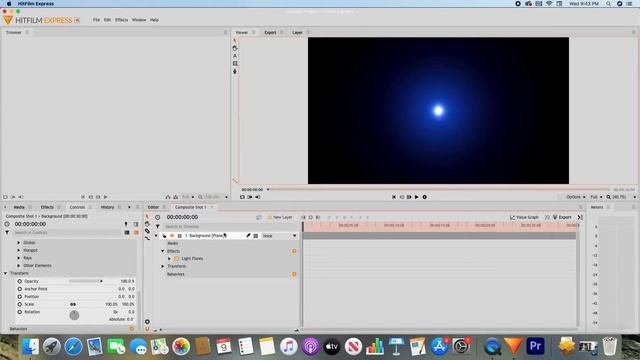Jump to start in Viewer playback controls

point(394,197)
